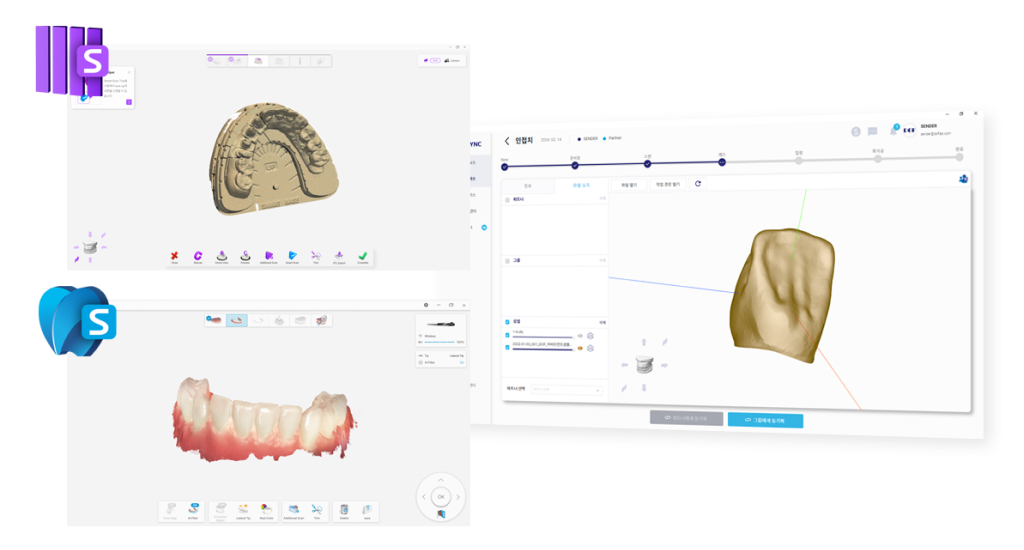The image size is (1024, 550).
Task: Select the active model stage tab in model scan window
Action: (x=258, y=61)
